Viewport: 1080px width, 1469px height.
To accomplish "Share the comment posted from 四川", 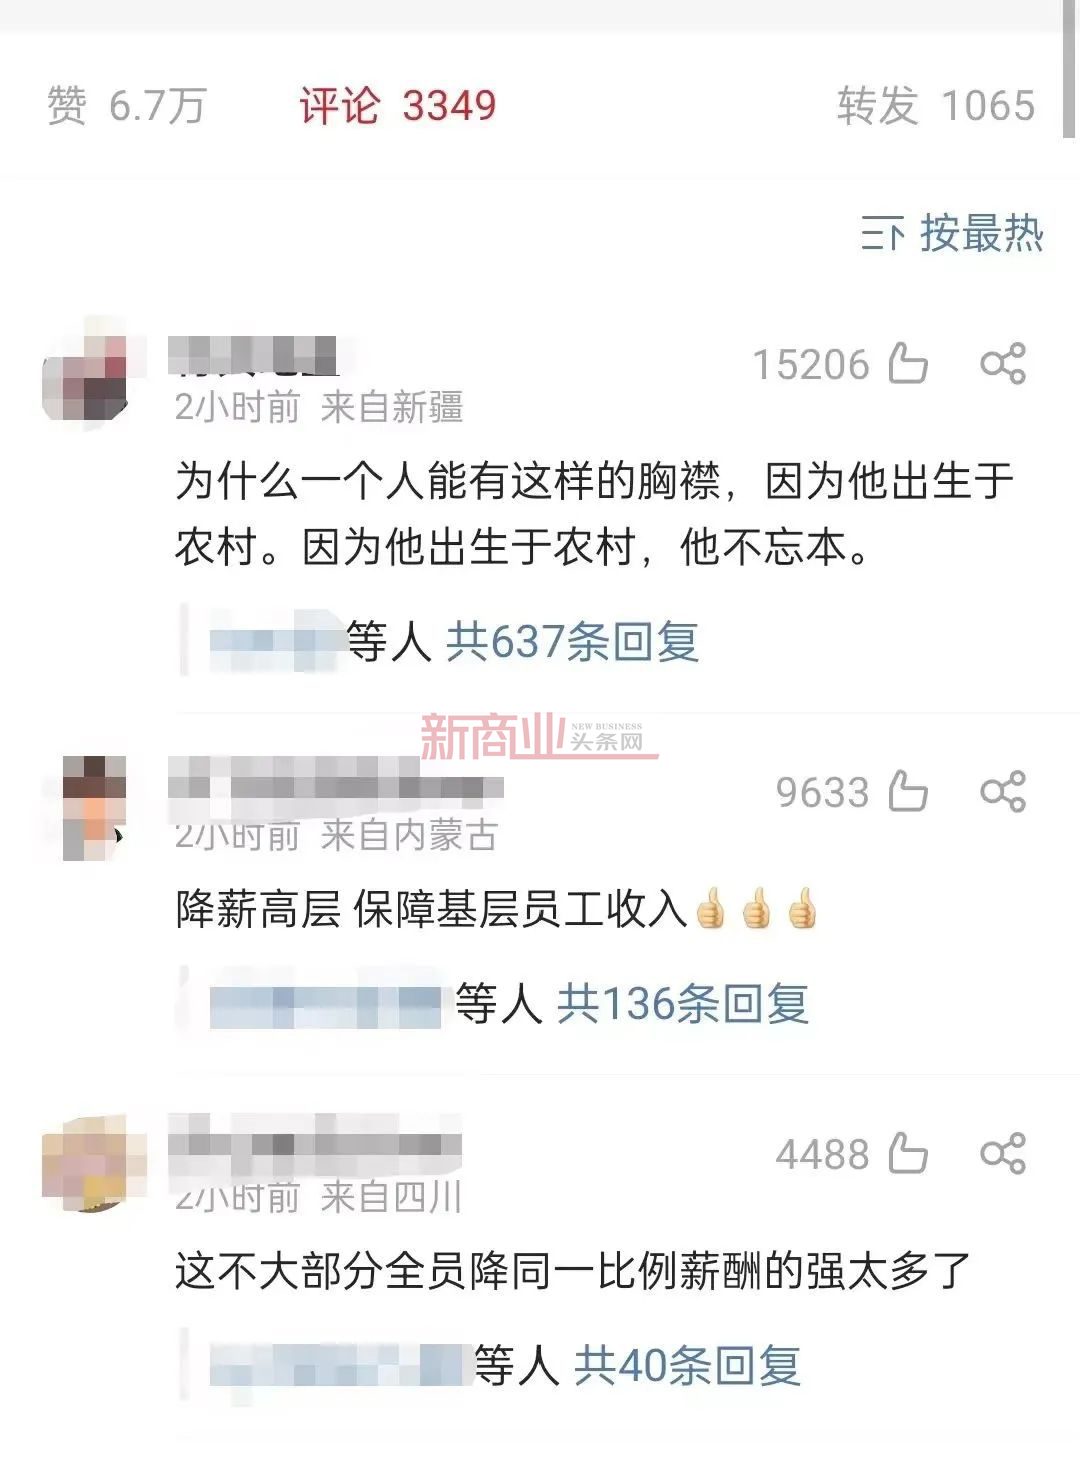I will [1003, 1153].
